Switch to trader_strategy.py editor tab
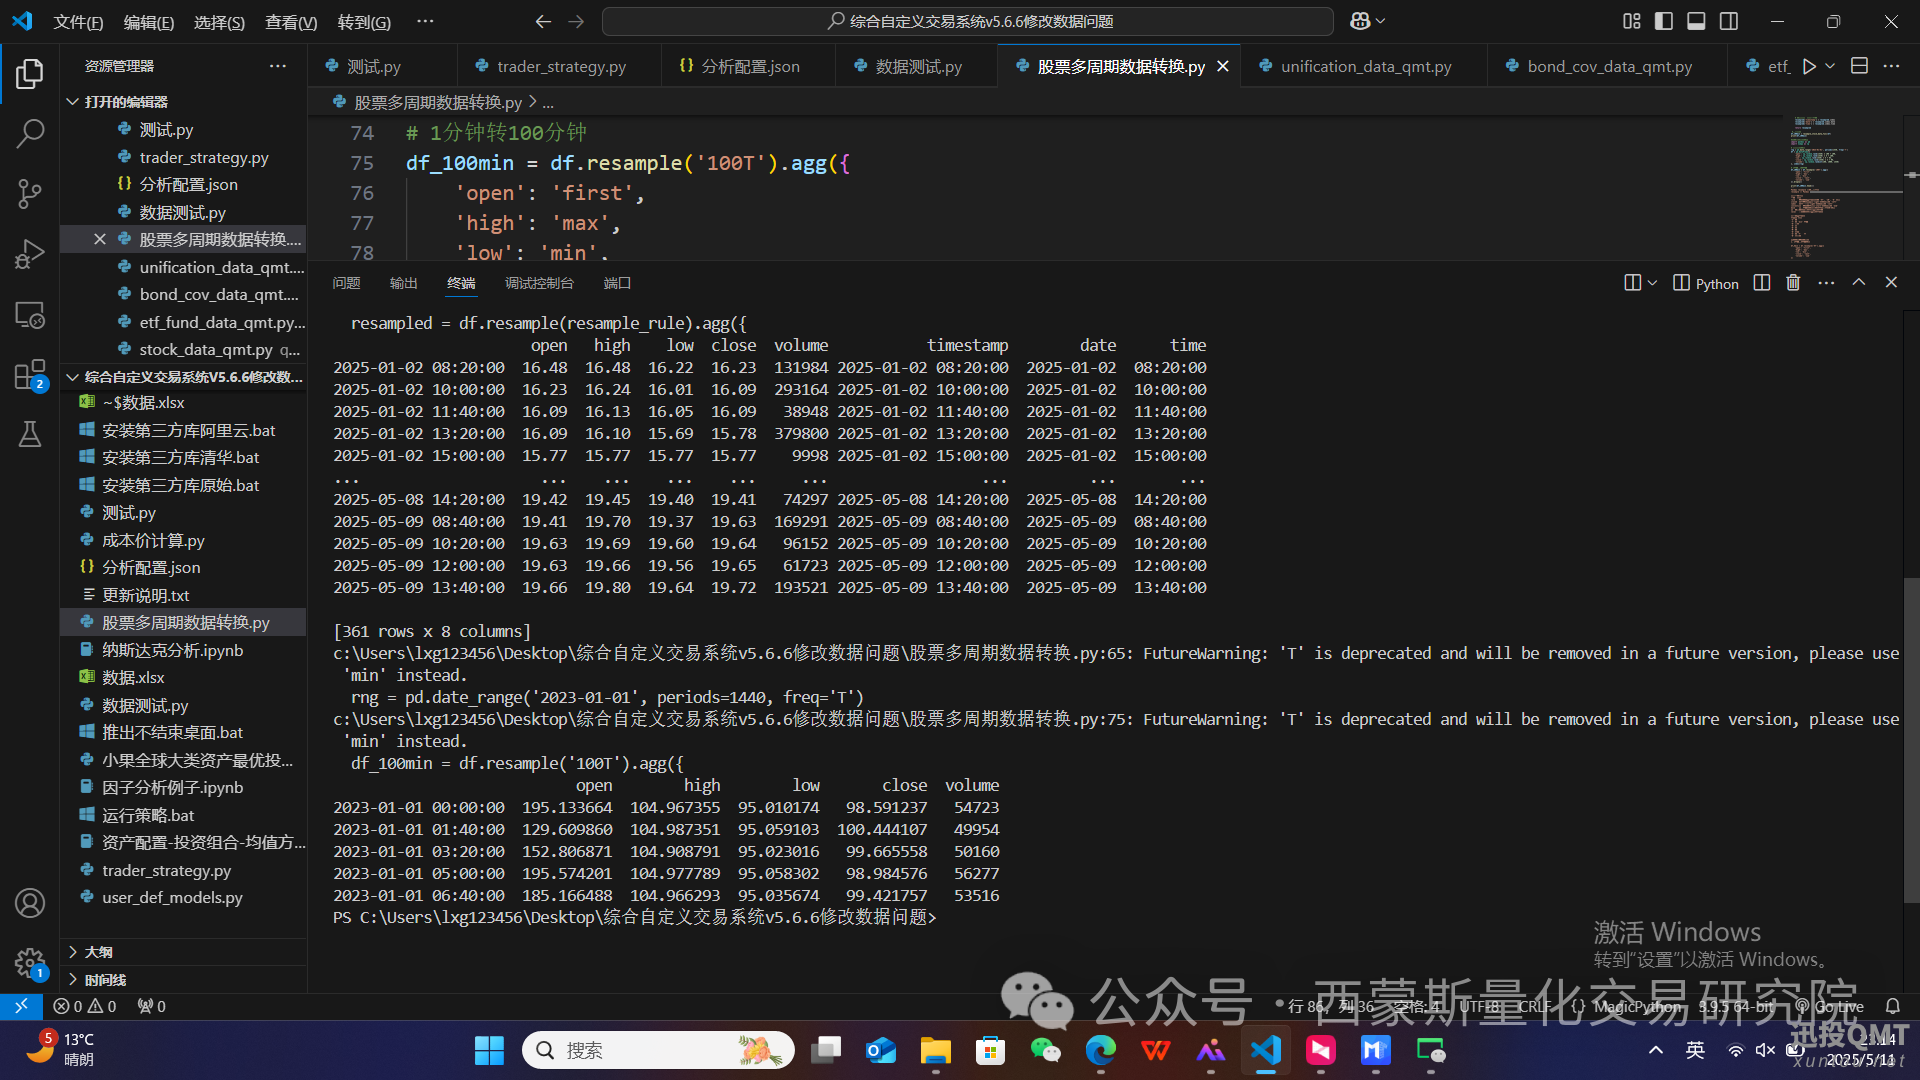The image size is (1920, 1080). tap(560, 66)
